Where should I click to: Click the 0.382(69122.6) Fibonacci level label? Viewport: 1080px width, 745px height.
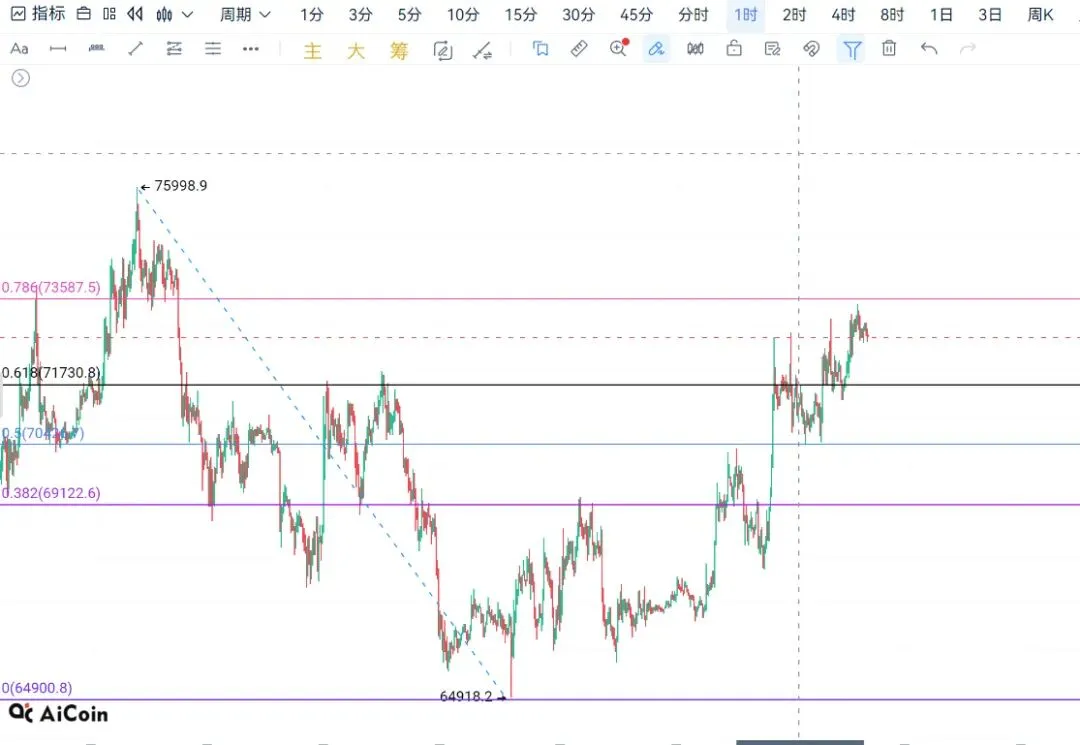pyautogui.click(x=51, y=493)
